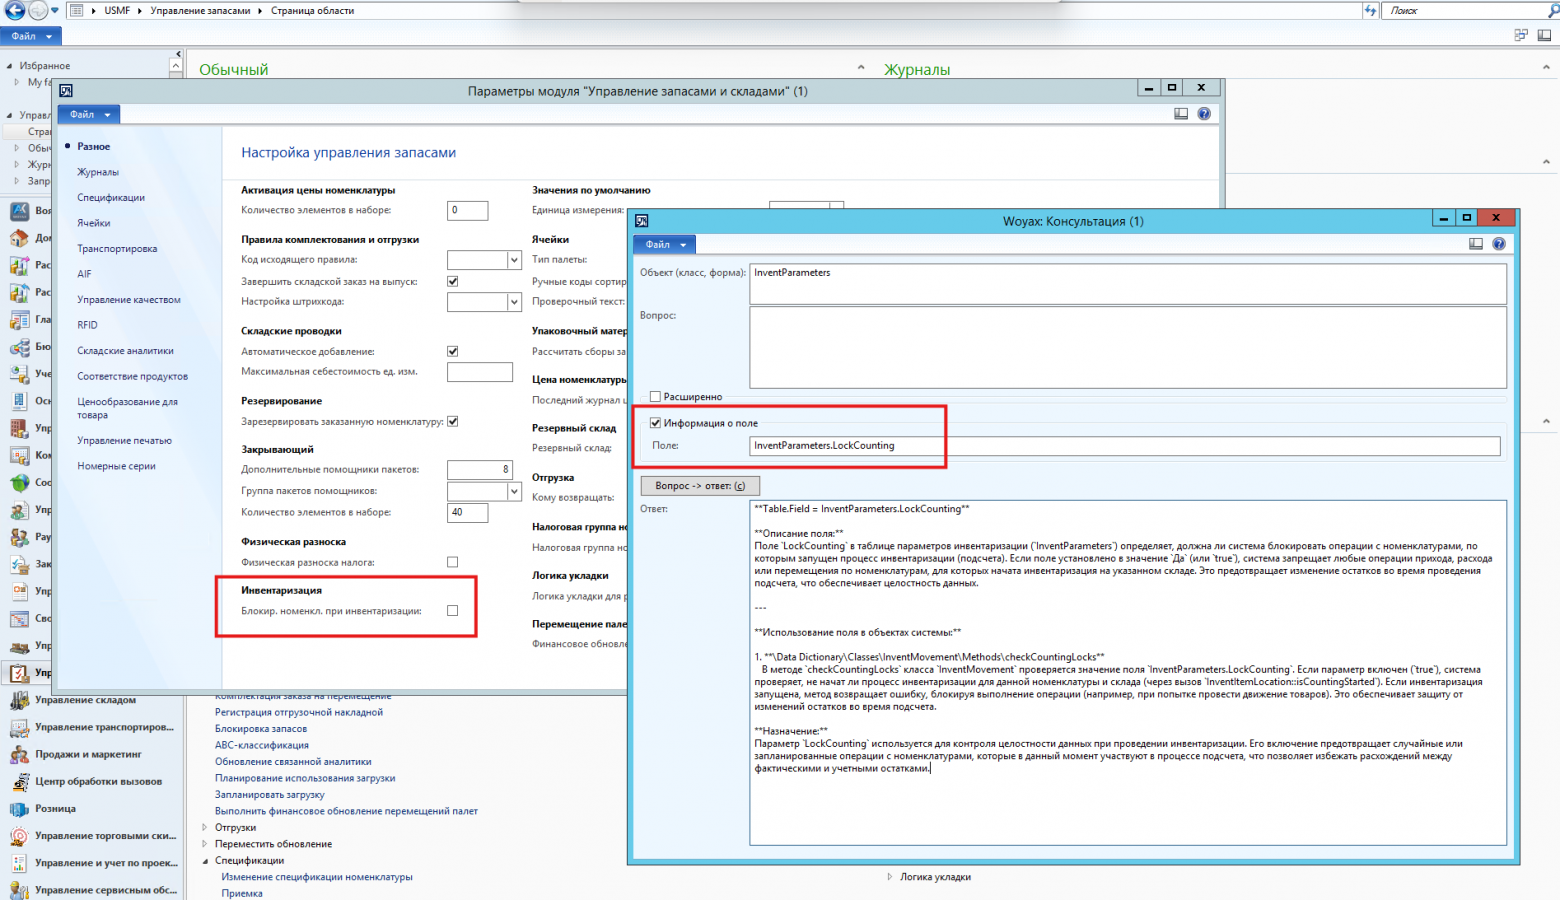Open the Управление и учет по проектам icon
Screen dimensions: 1560x900
pos(18,863)
